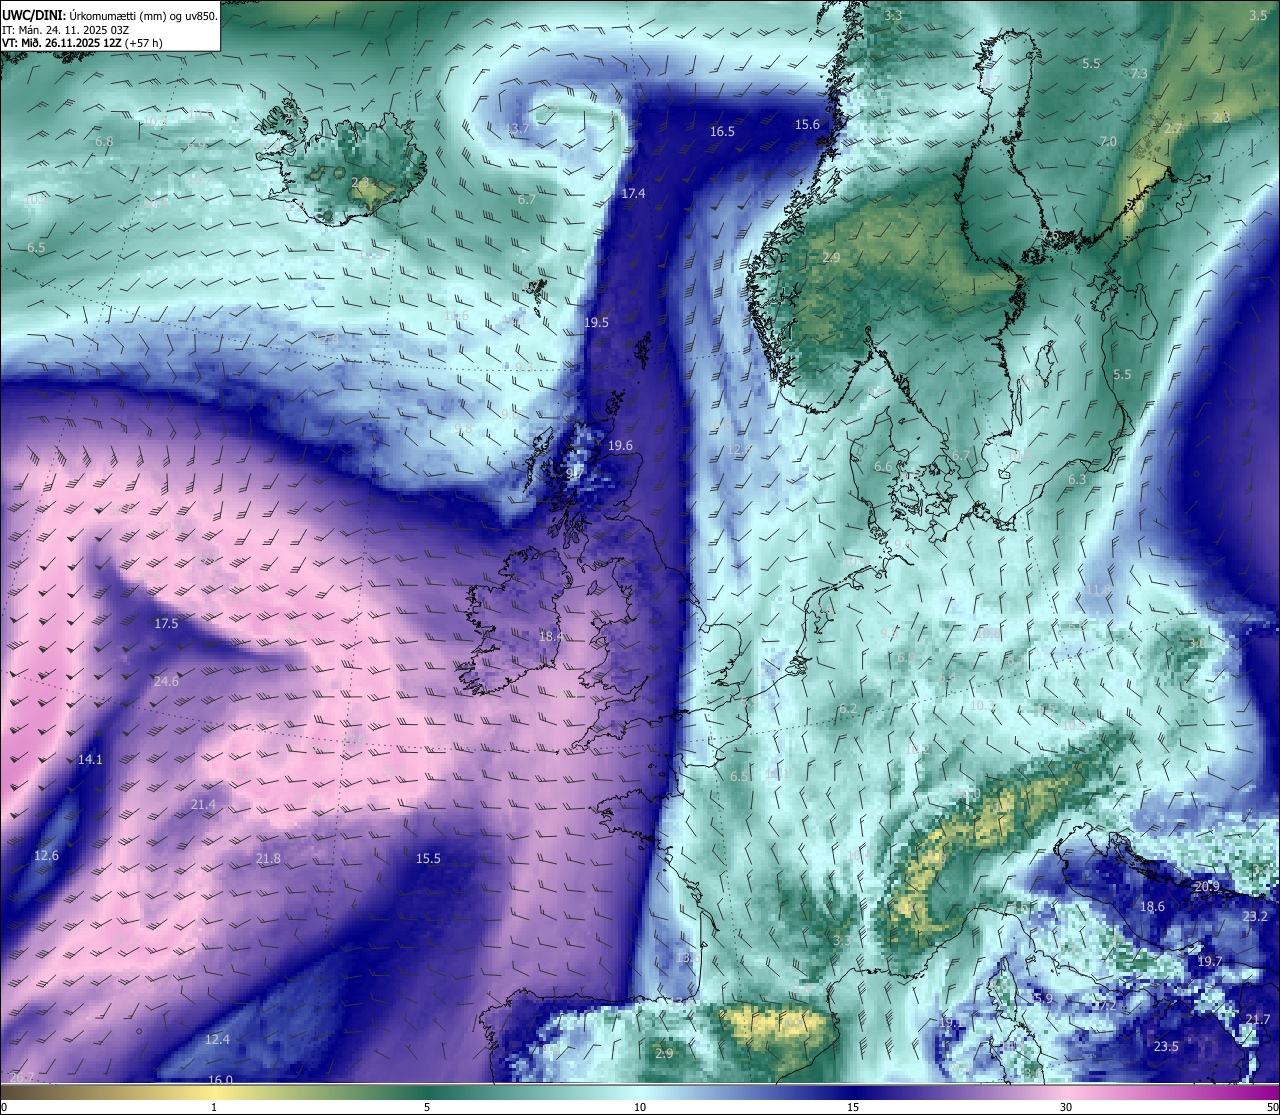Click the map value "7.3"
1280x1115 pixels.
pos(1139,73)
